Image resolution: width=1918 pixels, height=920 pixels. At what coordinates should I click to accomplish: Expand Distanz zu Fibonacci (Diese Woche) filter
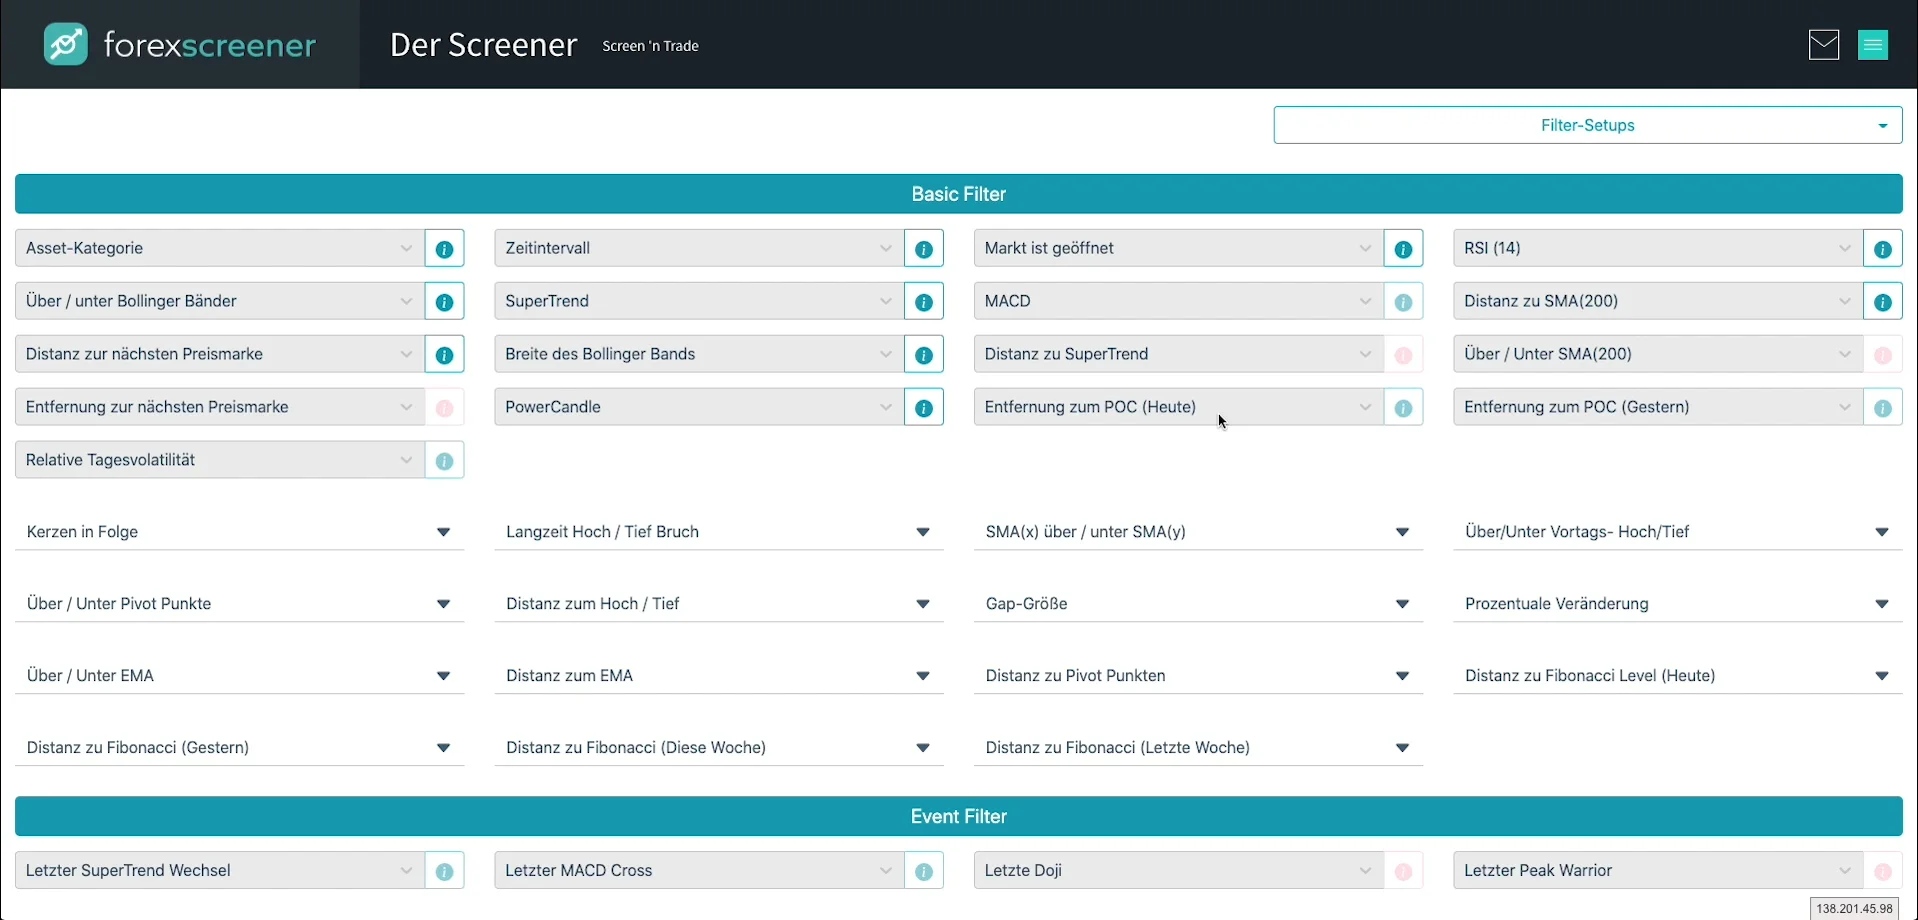click(719, 748)
